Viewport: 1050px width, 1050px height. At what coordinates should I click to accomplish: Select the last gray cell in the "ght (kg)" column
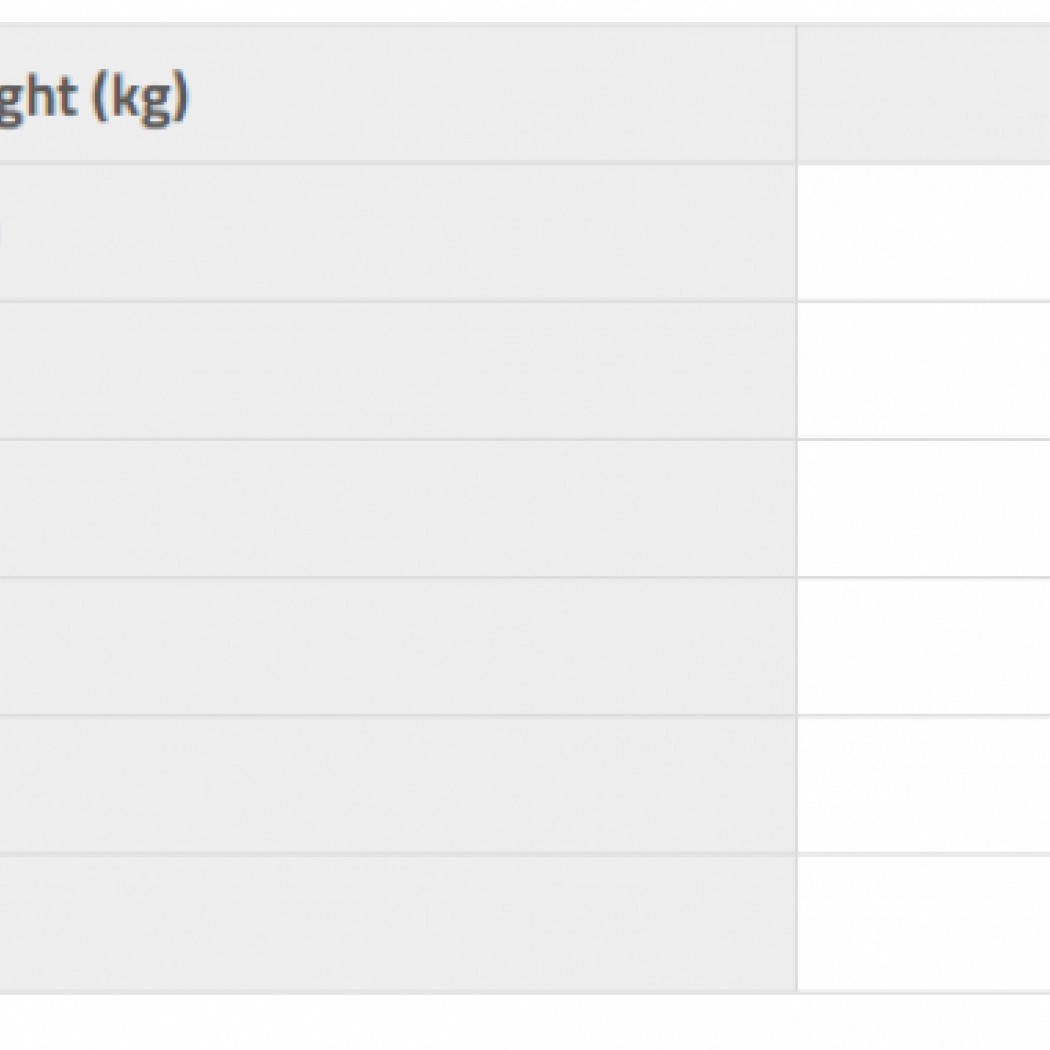pos(398,922)
